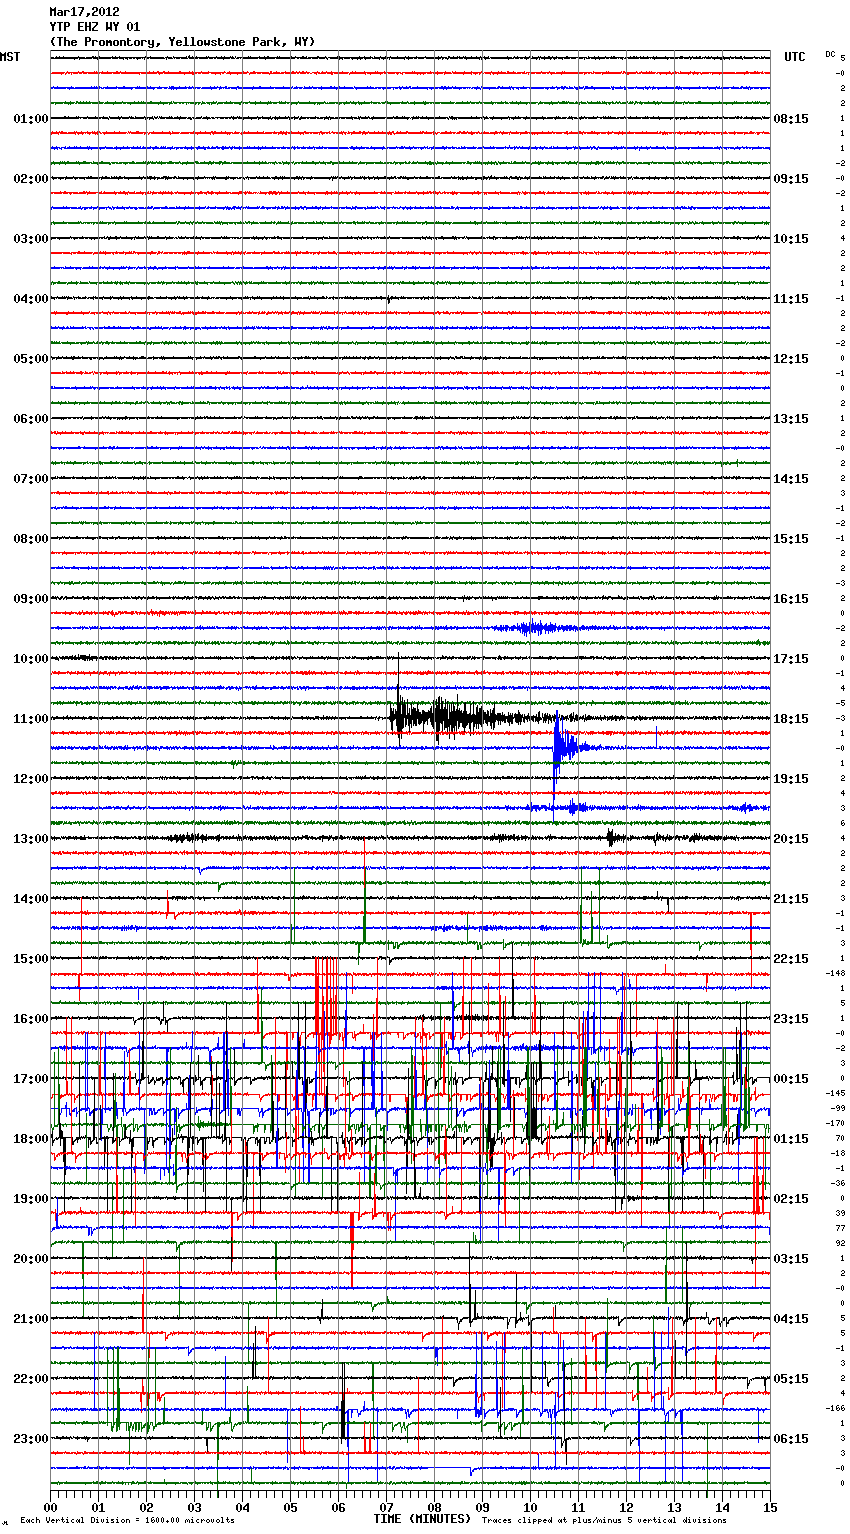Click the TIME (MINUTES) axis title
This screenshot has height=1534, width=850.
click(x=422, y=1519)
